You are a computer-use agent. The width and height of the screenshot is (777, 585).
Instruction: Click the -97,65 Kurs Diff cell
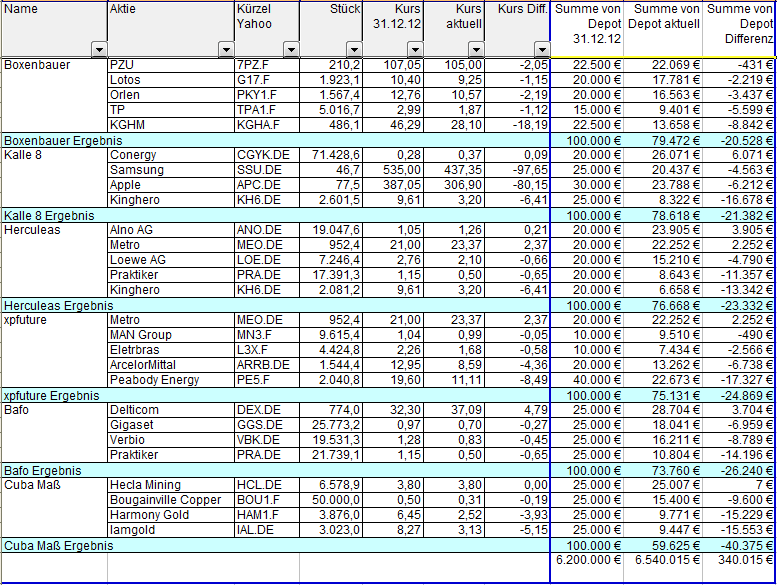tap(517, 170)
